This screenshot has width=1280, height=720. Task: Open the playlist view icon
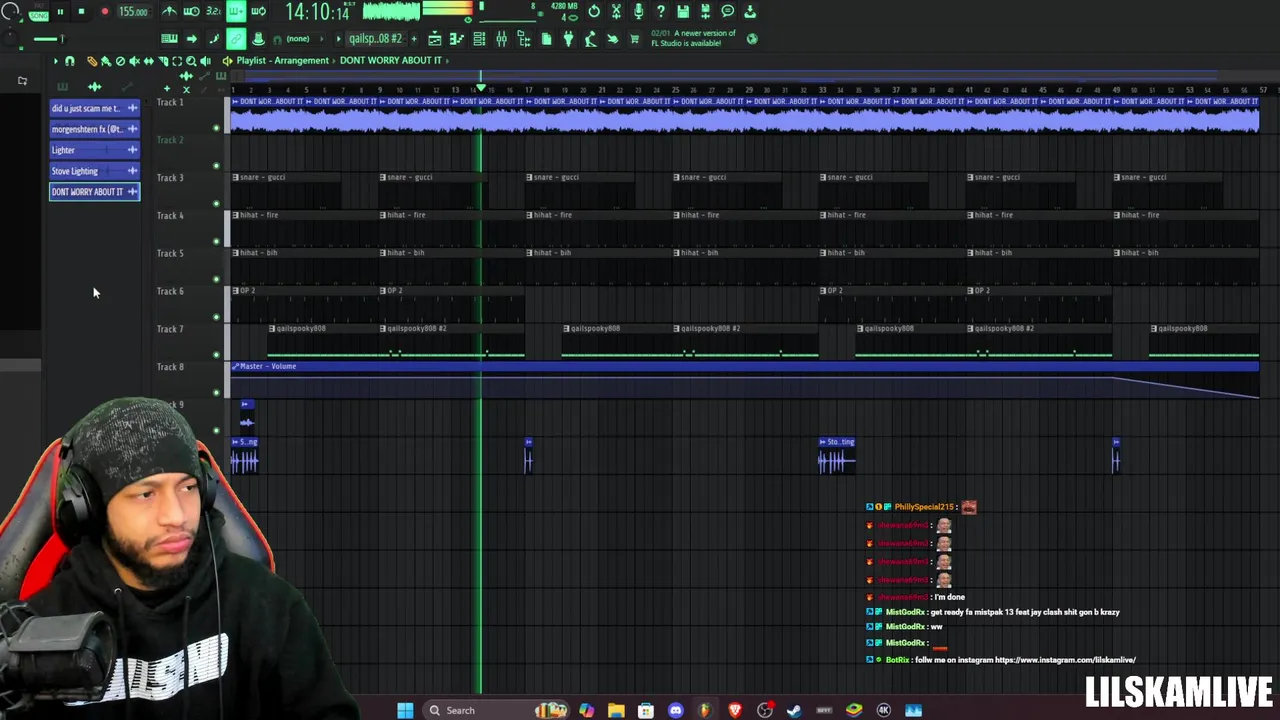(x=435, y=39)
